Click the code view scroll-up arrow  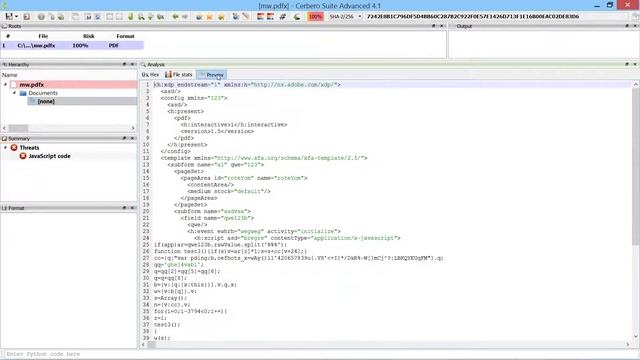tap(636, 84)
